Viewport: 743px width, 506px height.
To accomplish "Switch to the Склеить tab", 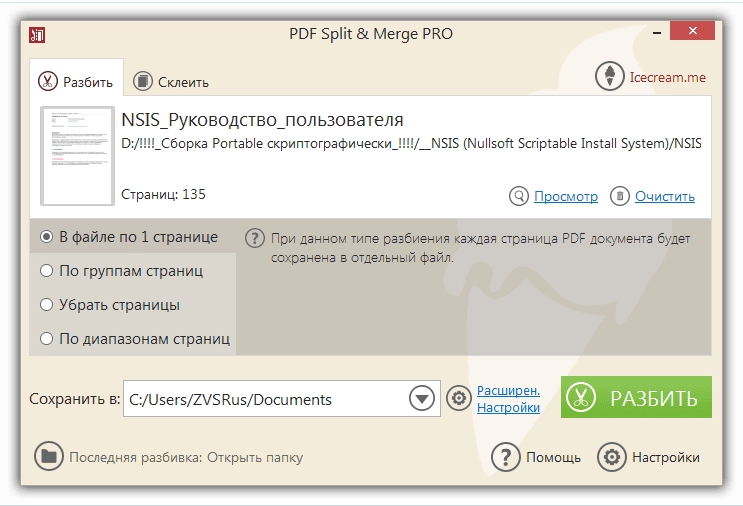I will click(x=171, y=81).
